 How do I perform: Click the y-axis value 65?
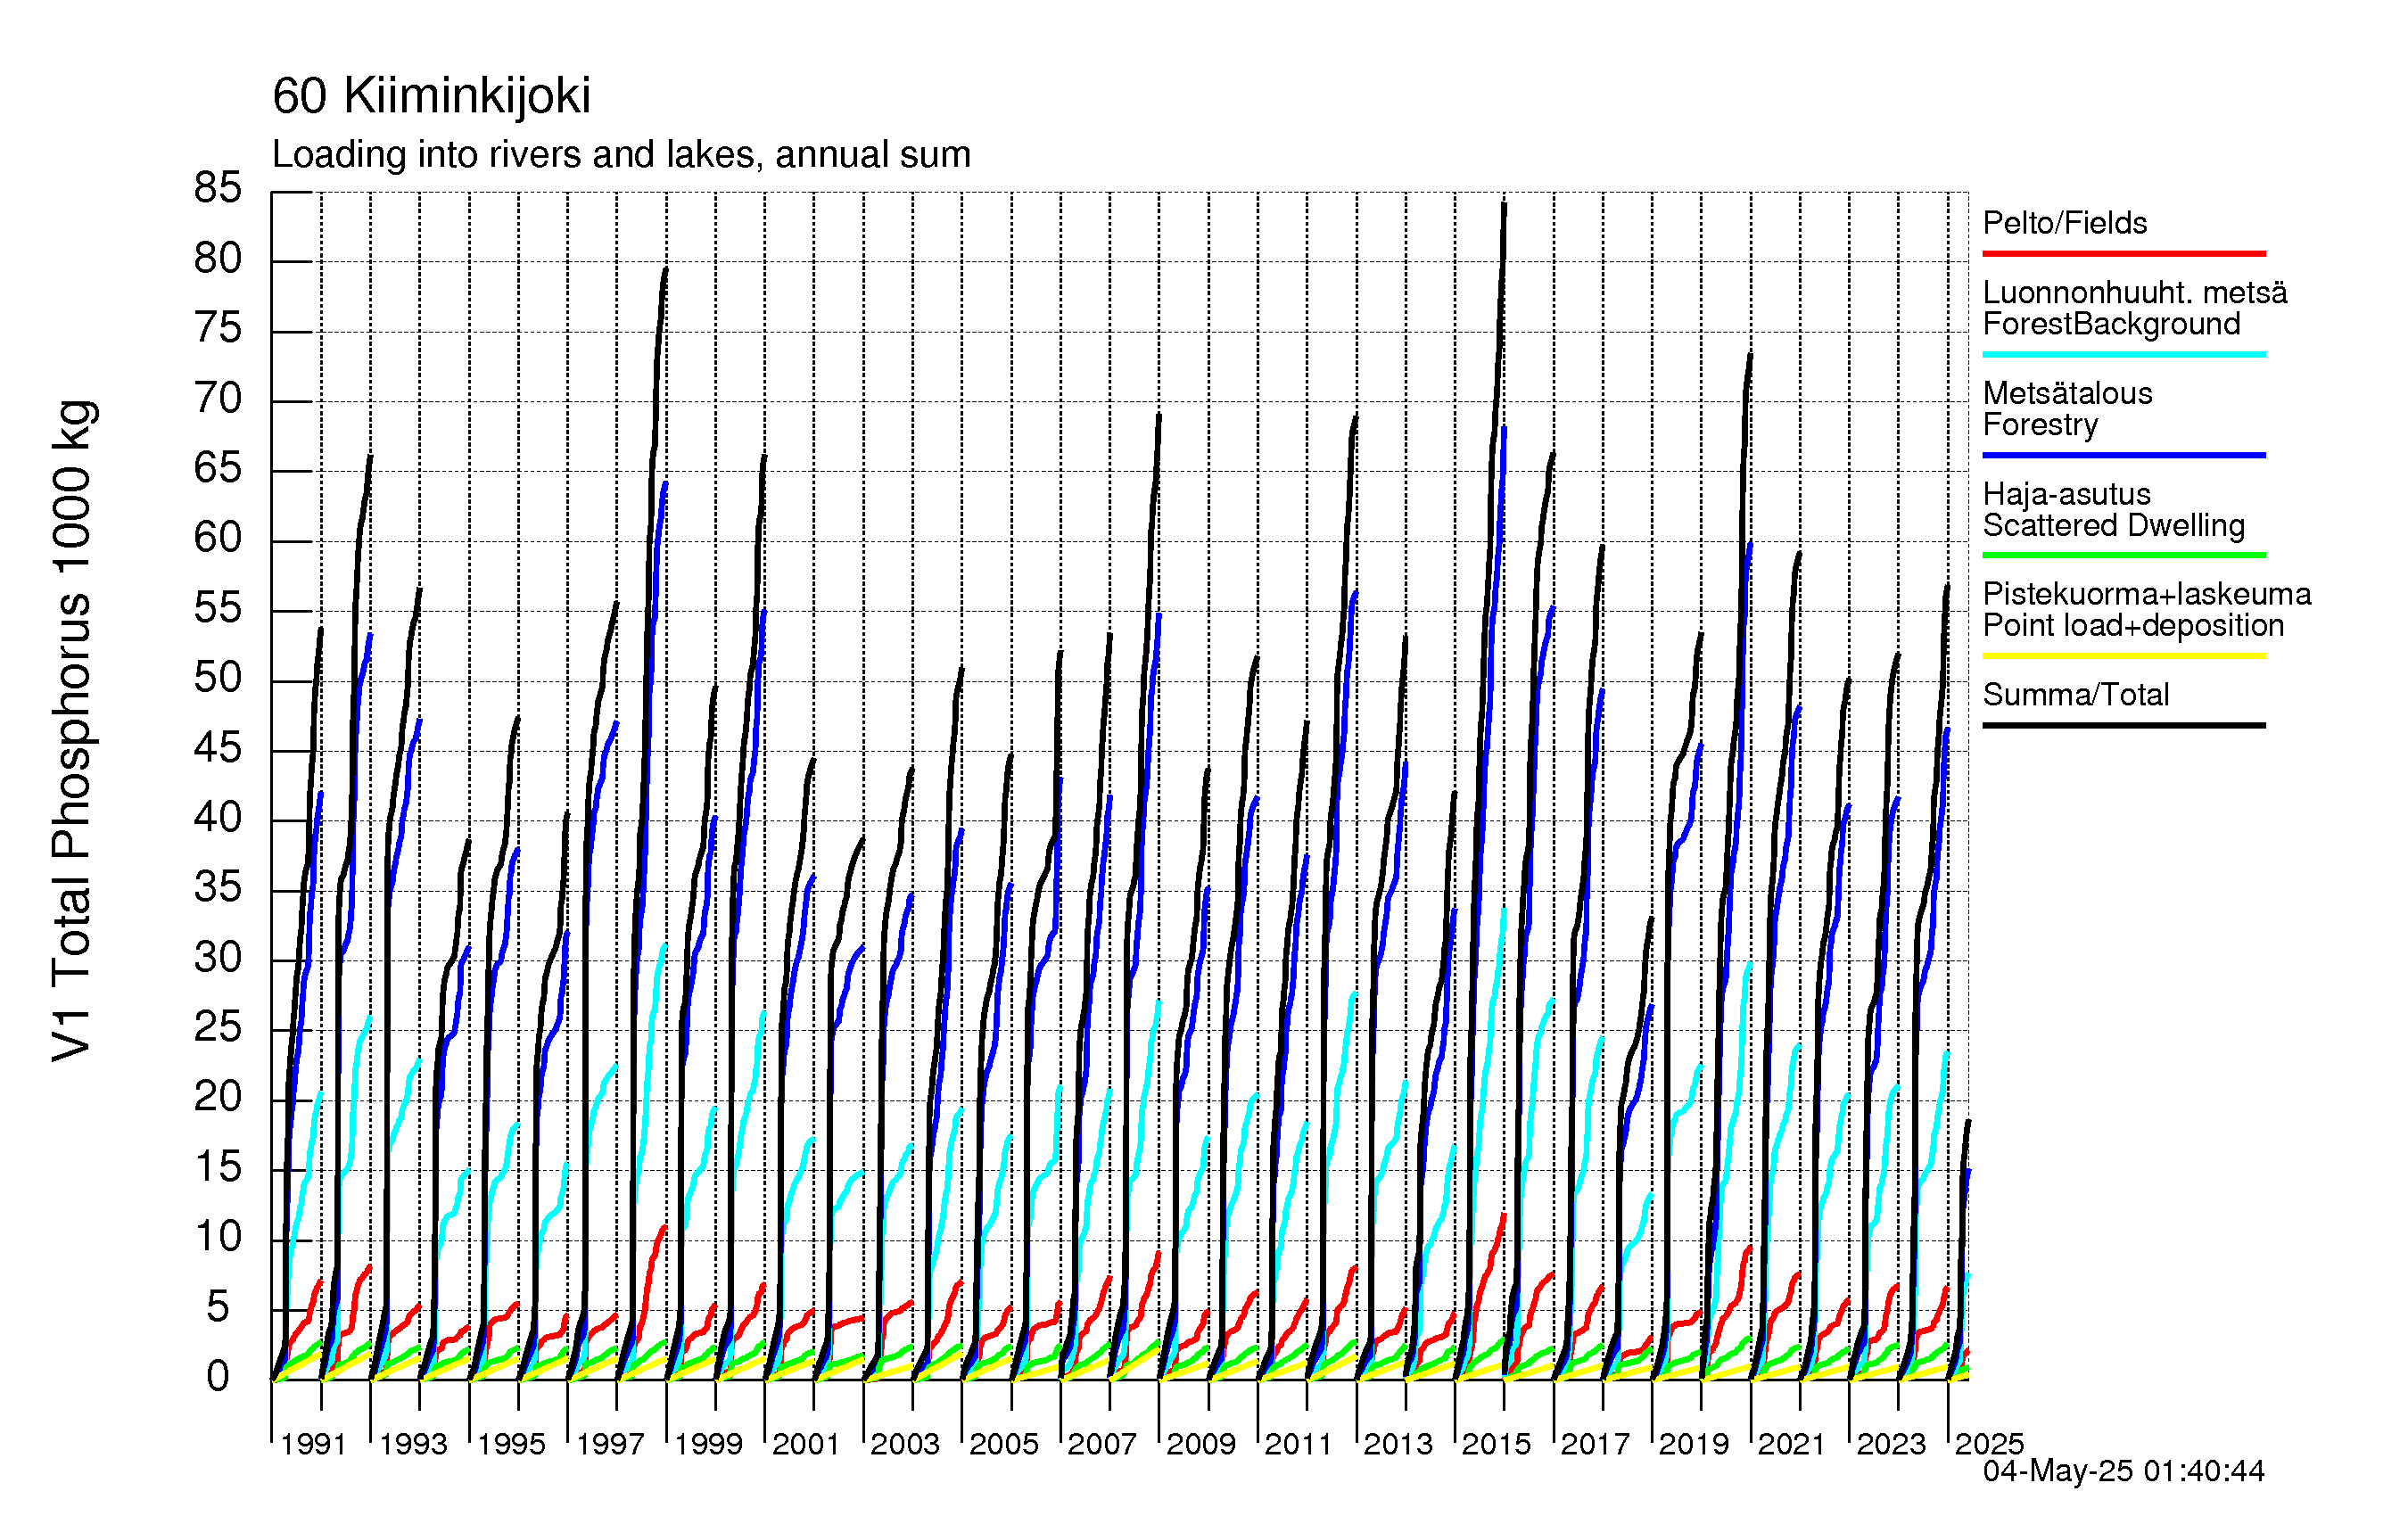(218, 468)
